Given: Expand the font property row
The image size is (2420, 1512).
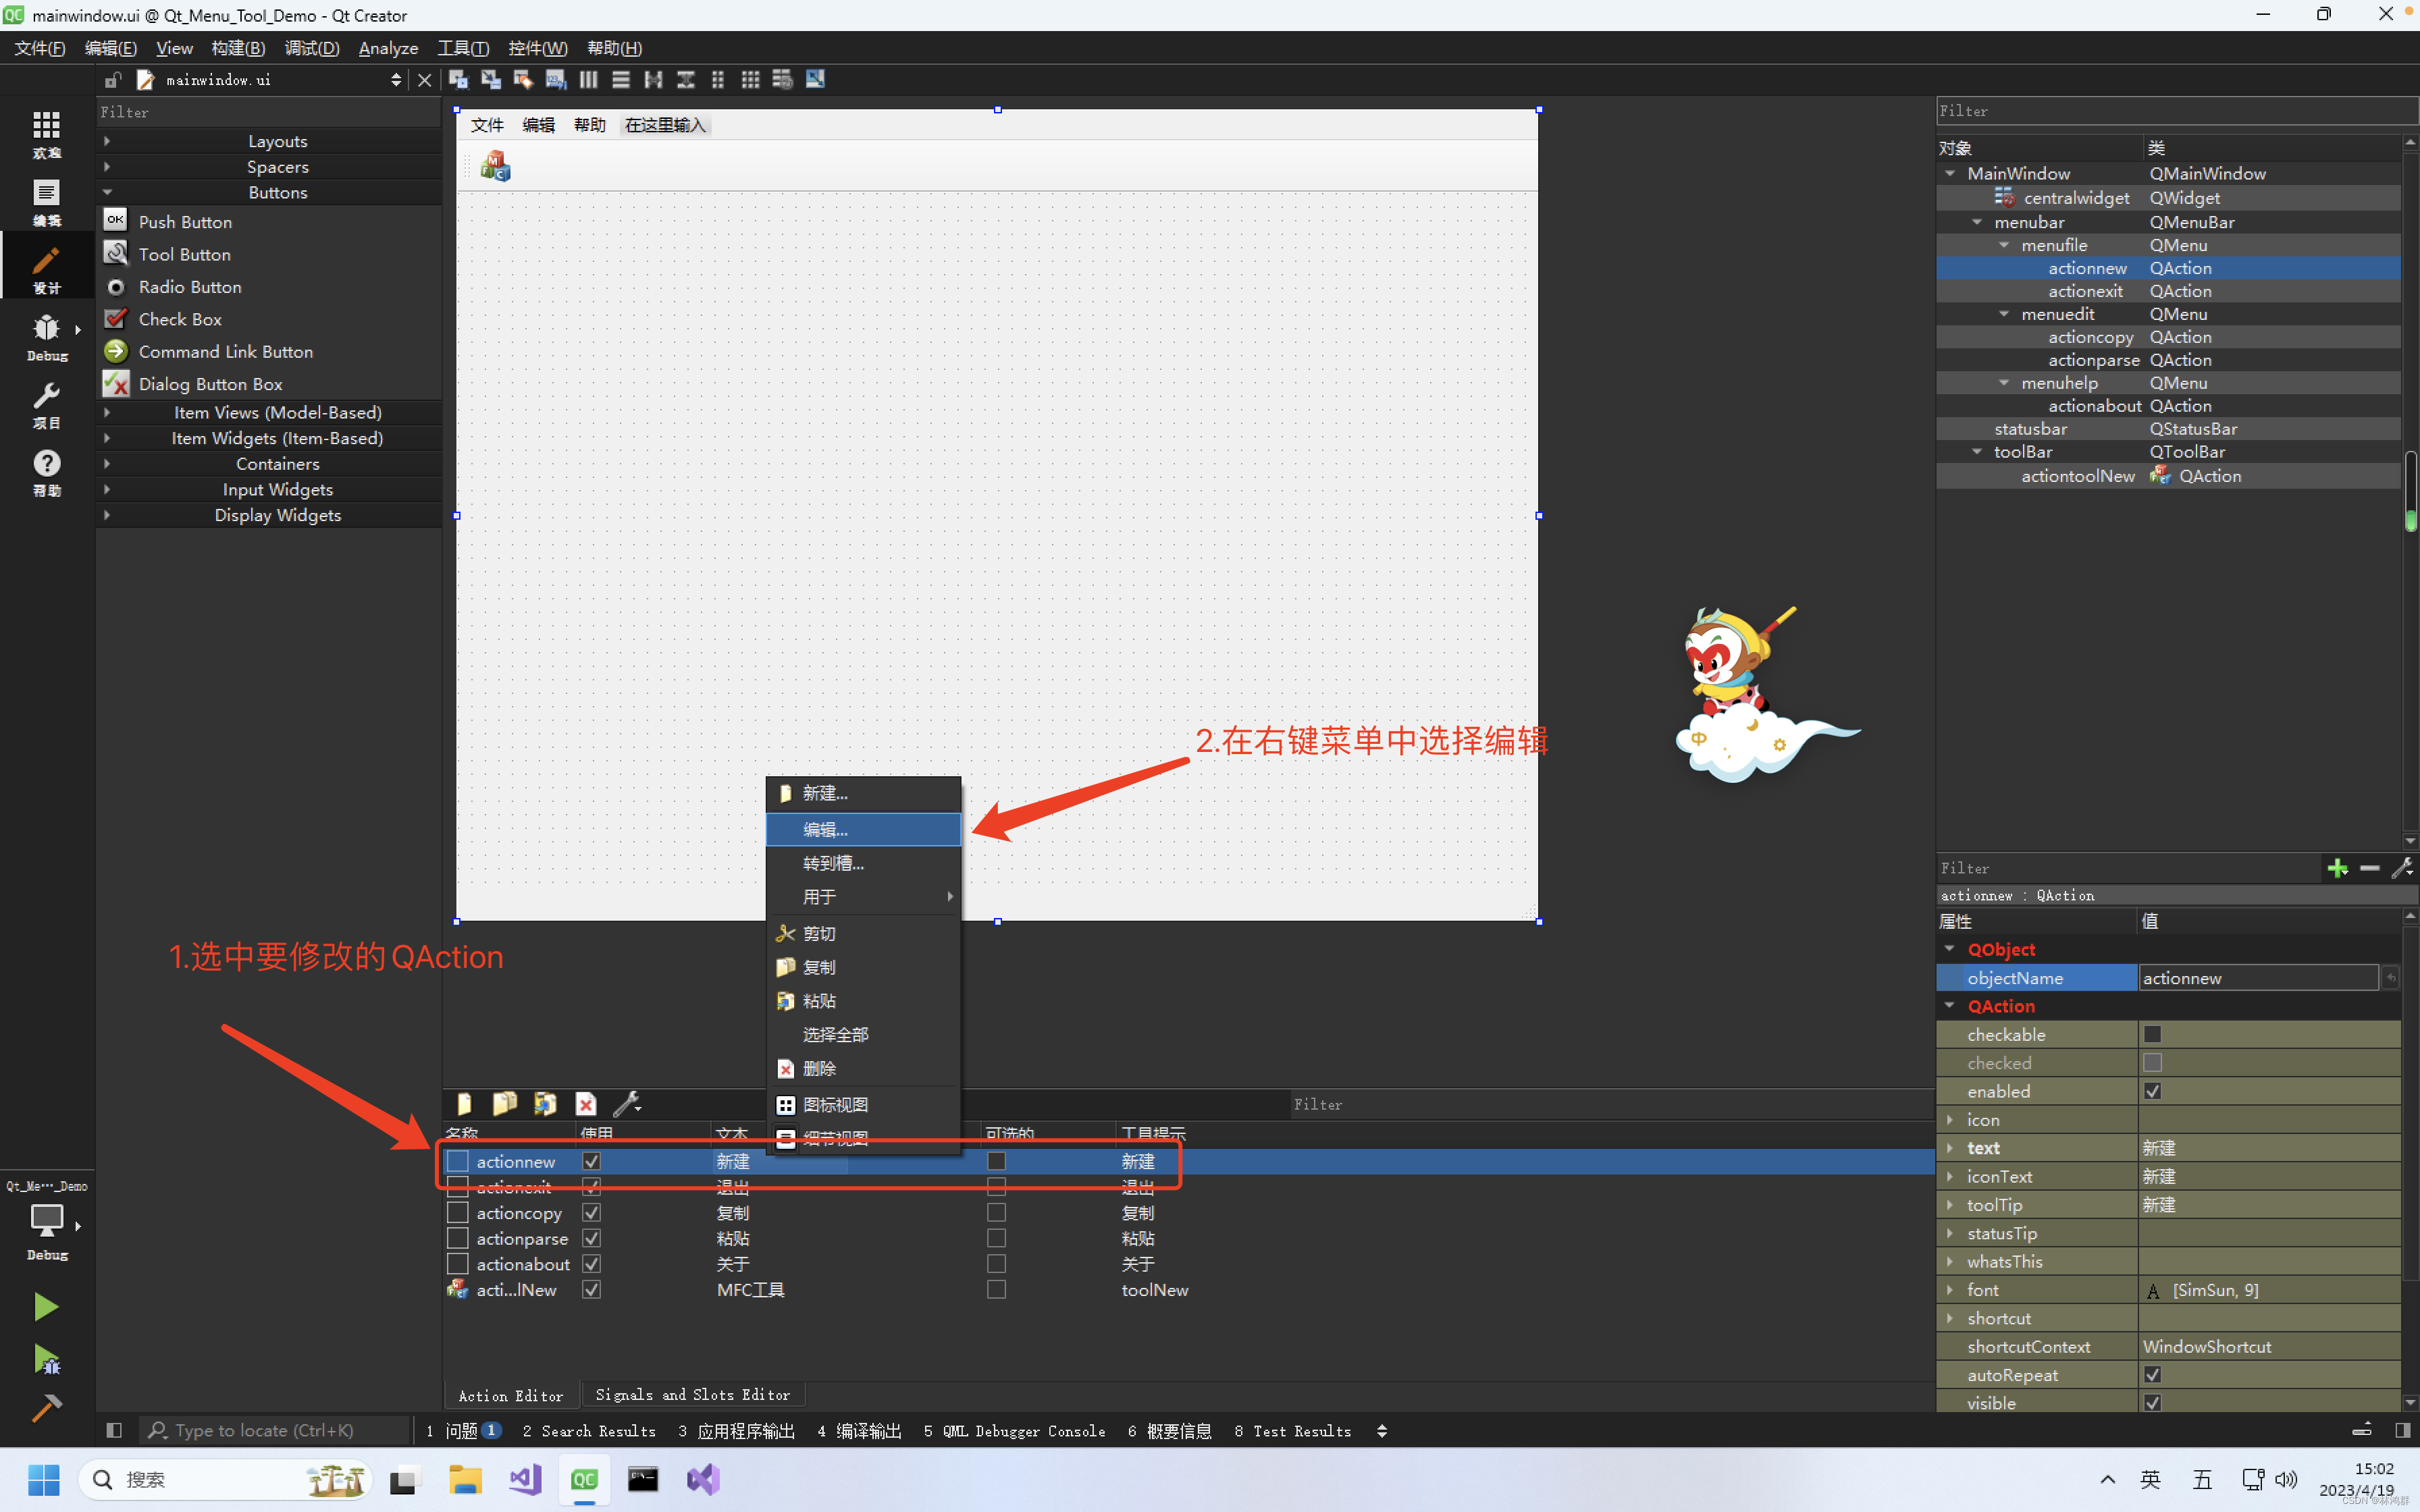Looking at the screenshot, I should tap(1950, 1290).
